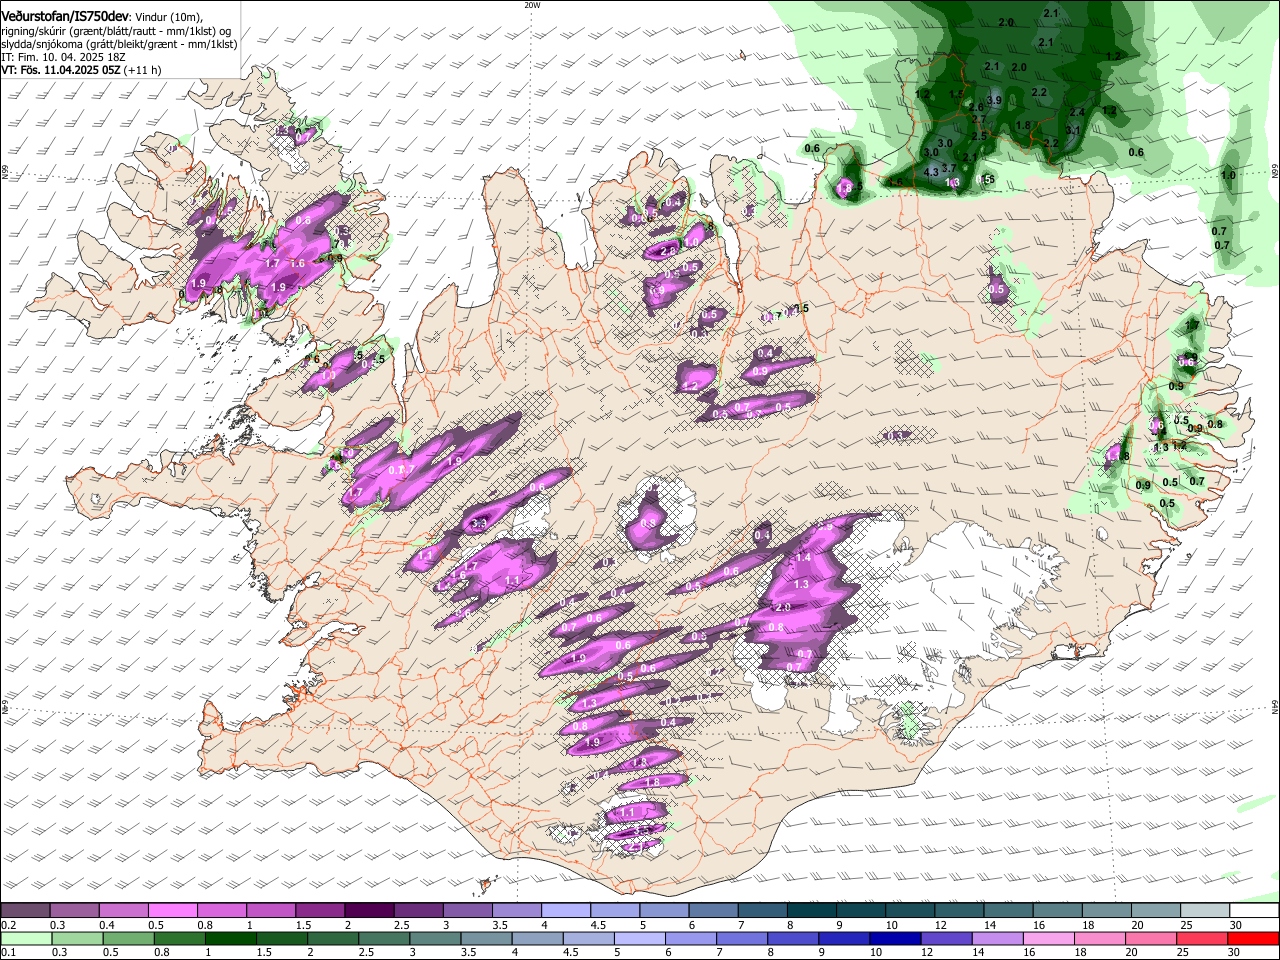1280x960 pixels.
Task: Click the '(+11 h)' forecast offset text
Action: [143, 70]
